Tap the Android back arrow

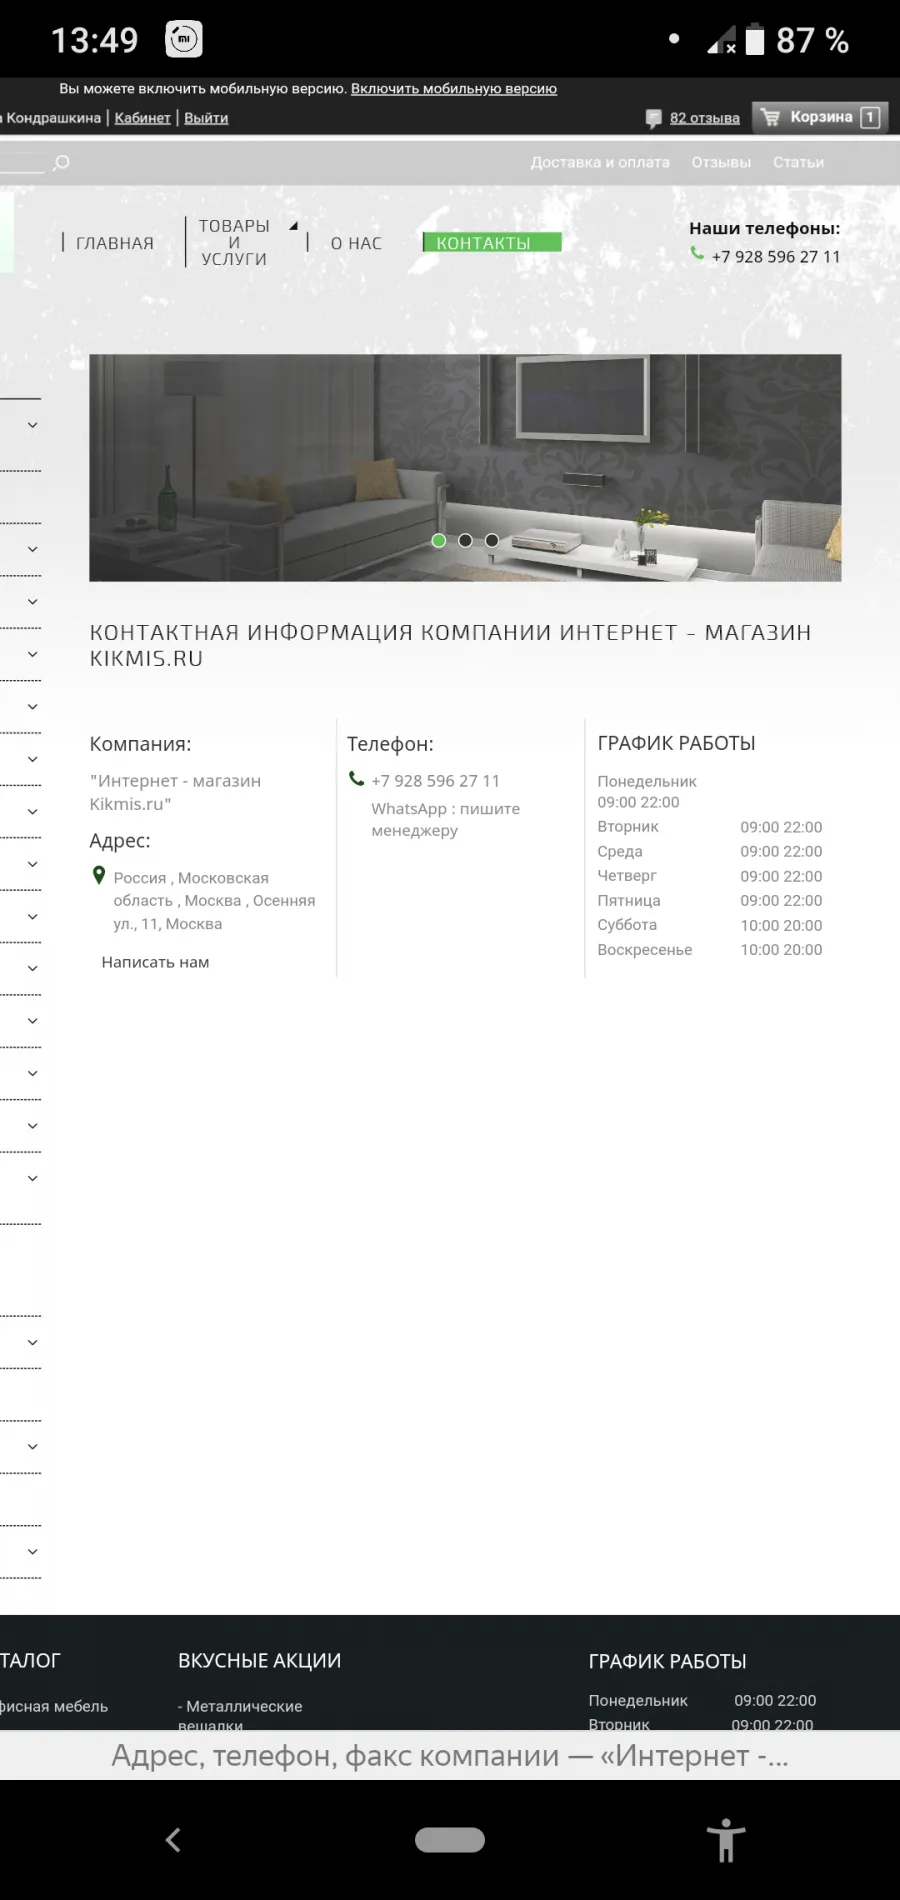173,1839
